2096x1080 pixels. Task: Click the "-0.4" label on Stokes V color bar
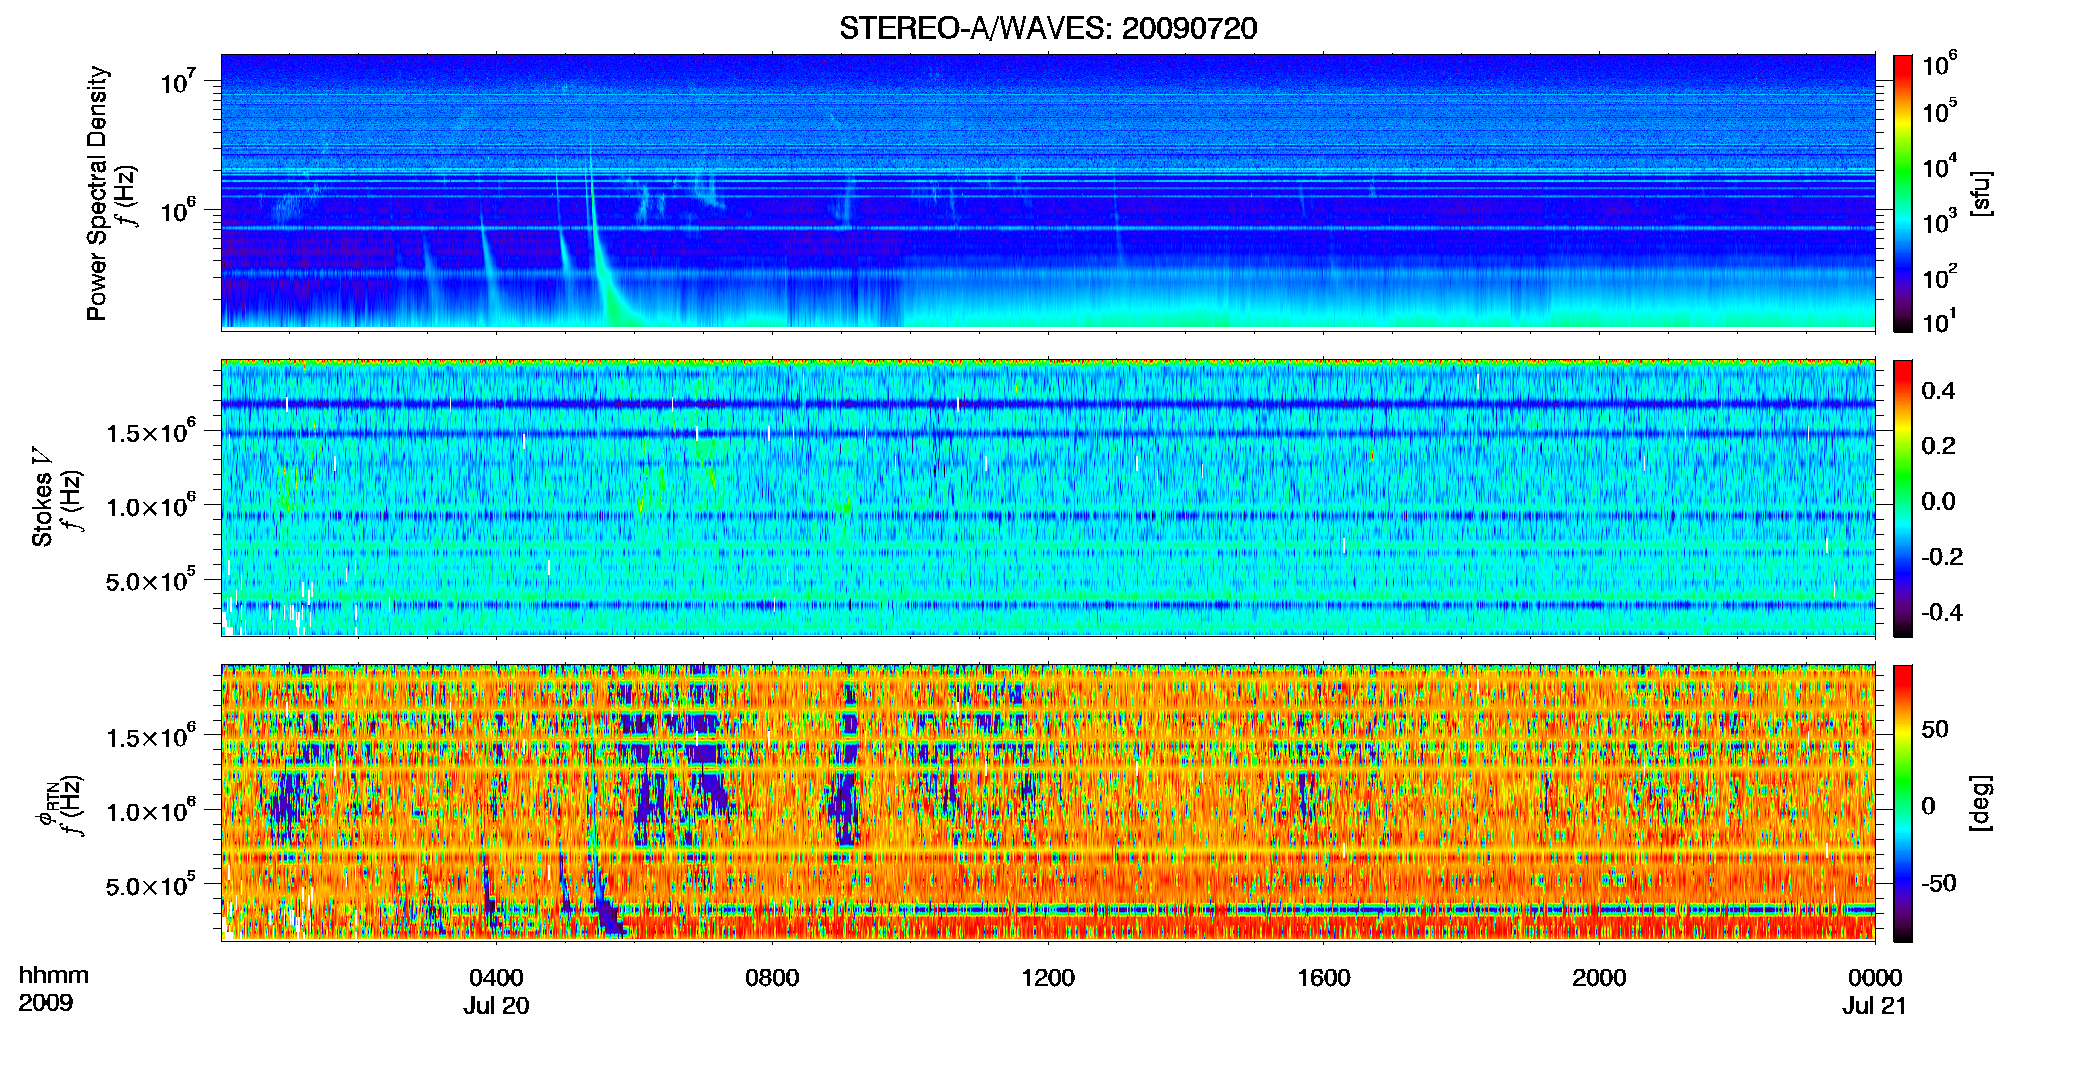coord(1942,612)
